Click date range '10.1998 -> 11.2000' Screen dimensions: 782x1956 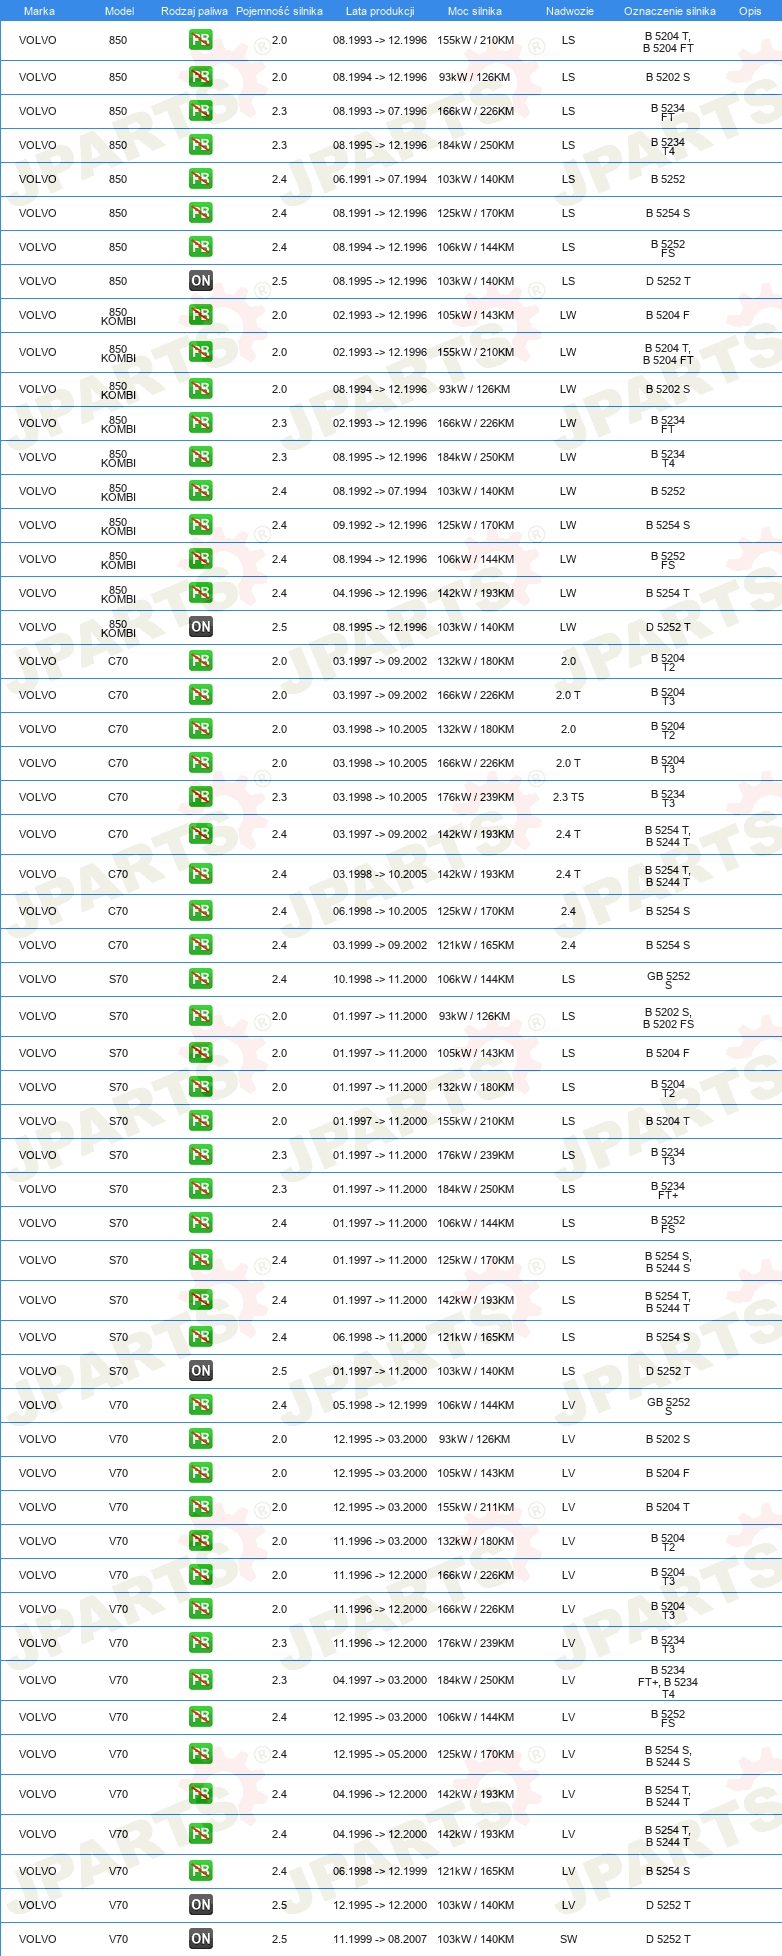(x=380, y=979)
